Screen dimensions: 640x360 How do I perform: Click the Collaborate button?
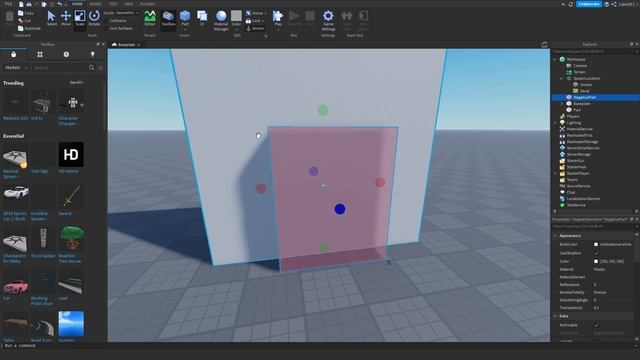[x=589, y=4]
